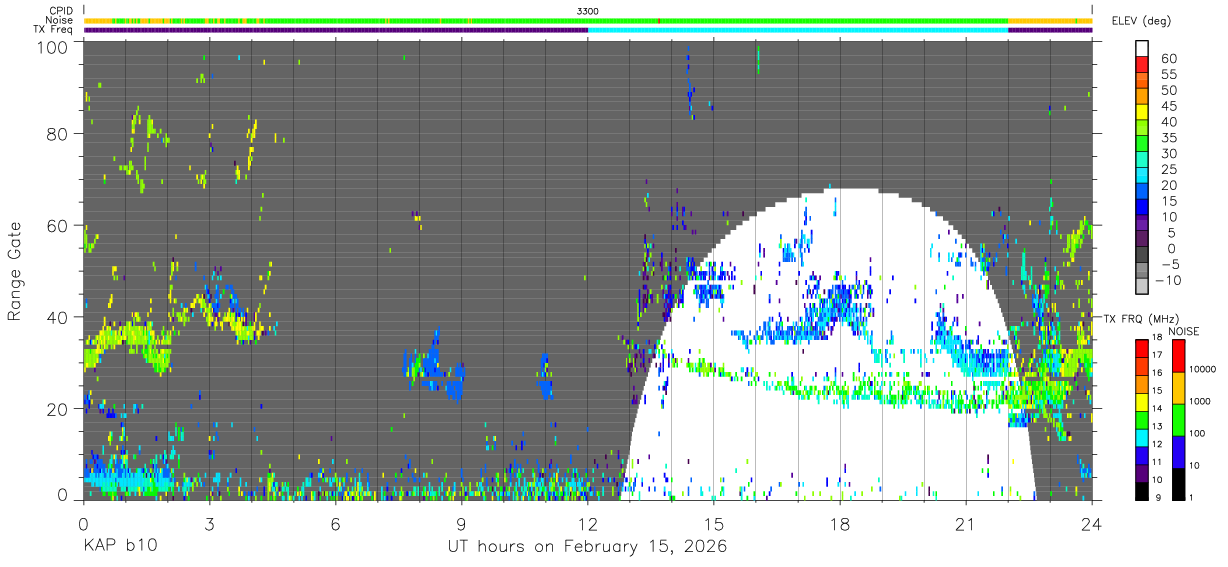Select the CPID value 3300
This screenshot has height=567, width=1228.
(588, 11)
